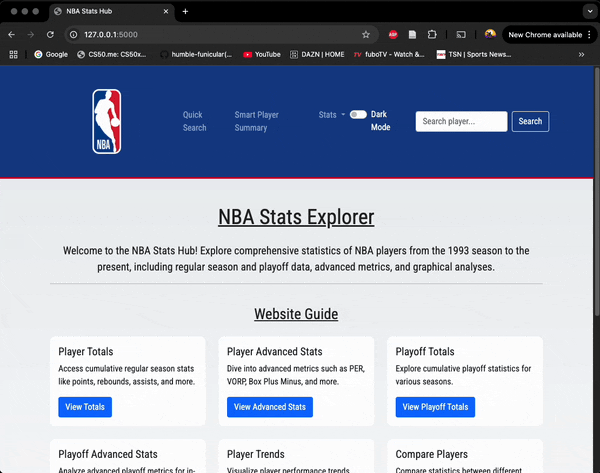Click the document extension icon in toolbar
Image resolution: width=600 pixels, height=473 pixels.
(412, 35)
